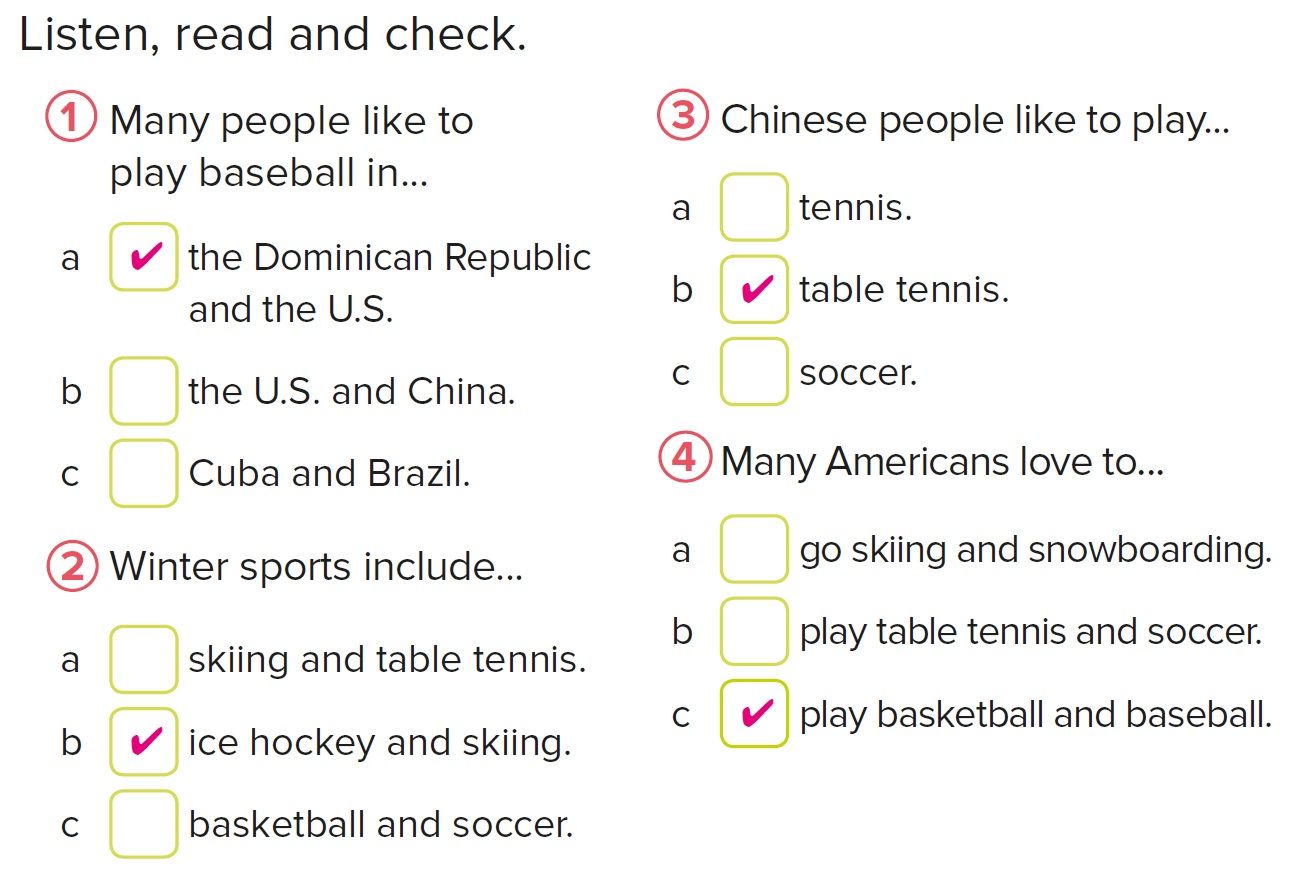The width and height of the screenshot is (1289, 875).
Task: Click the circled number 3 question marker
Action: [x=683, y=117]
